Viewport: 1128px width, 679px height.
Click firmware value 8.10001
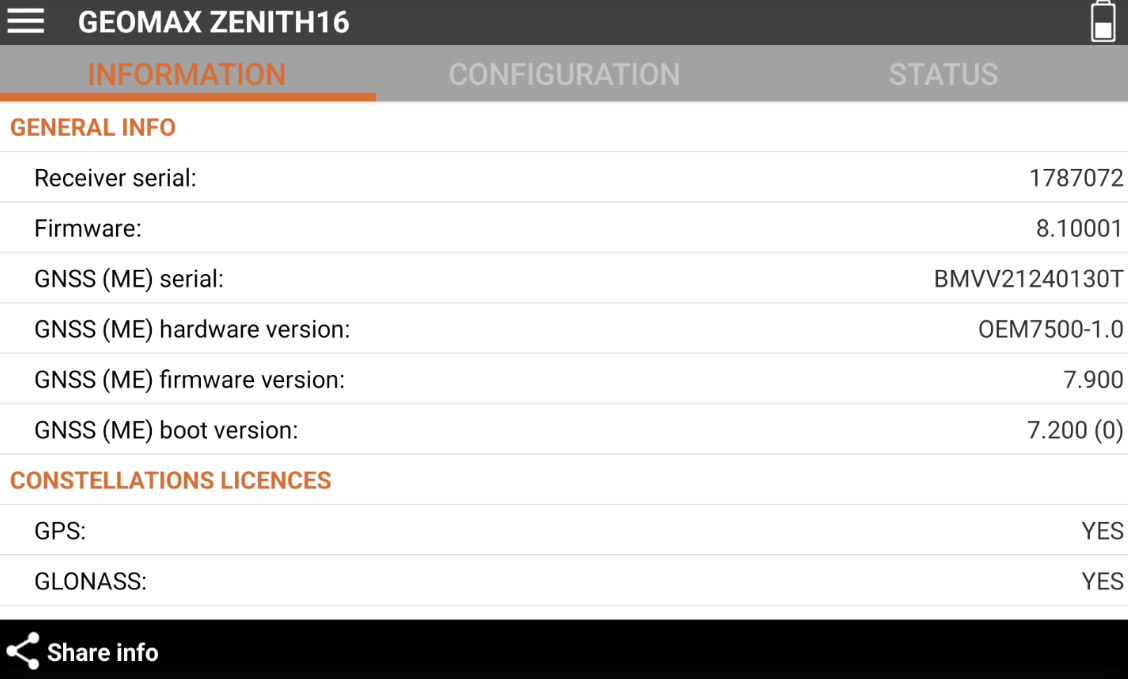click(x=1079, y=229)
